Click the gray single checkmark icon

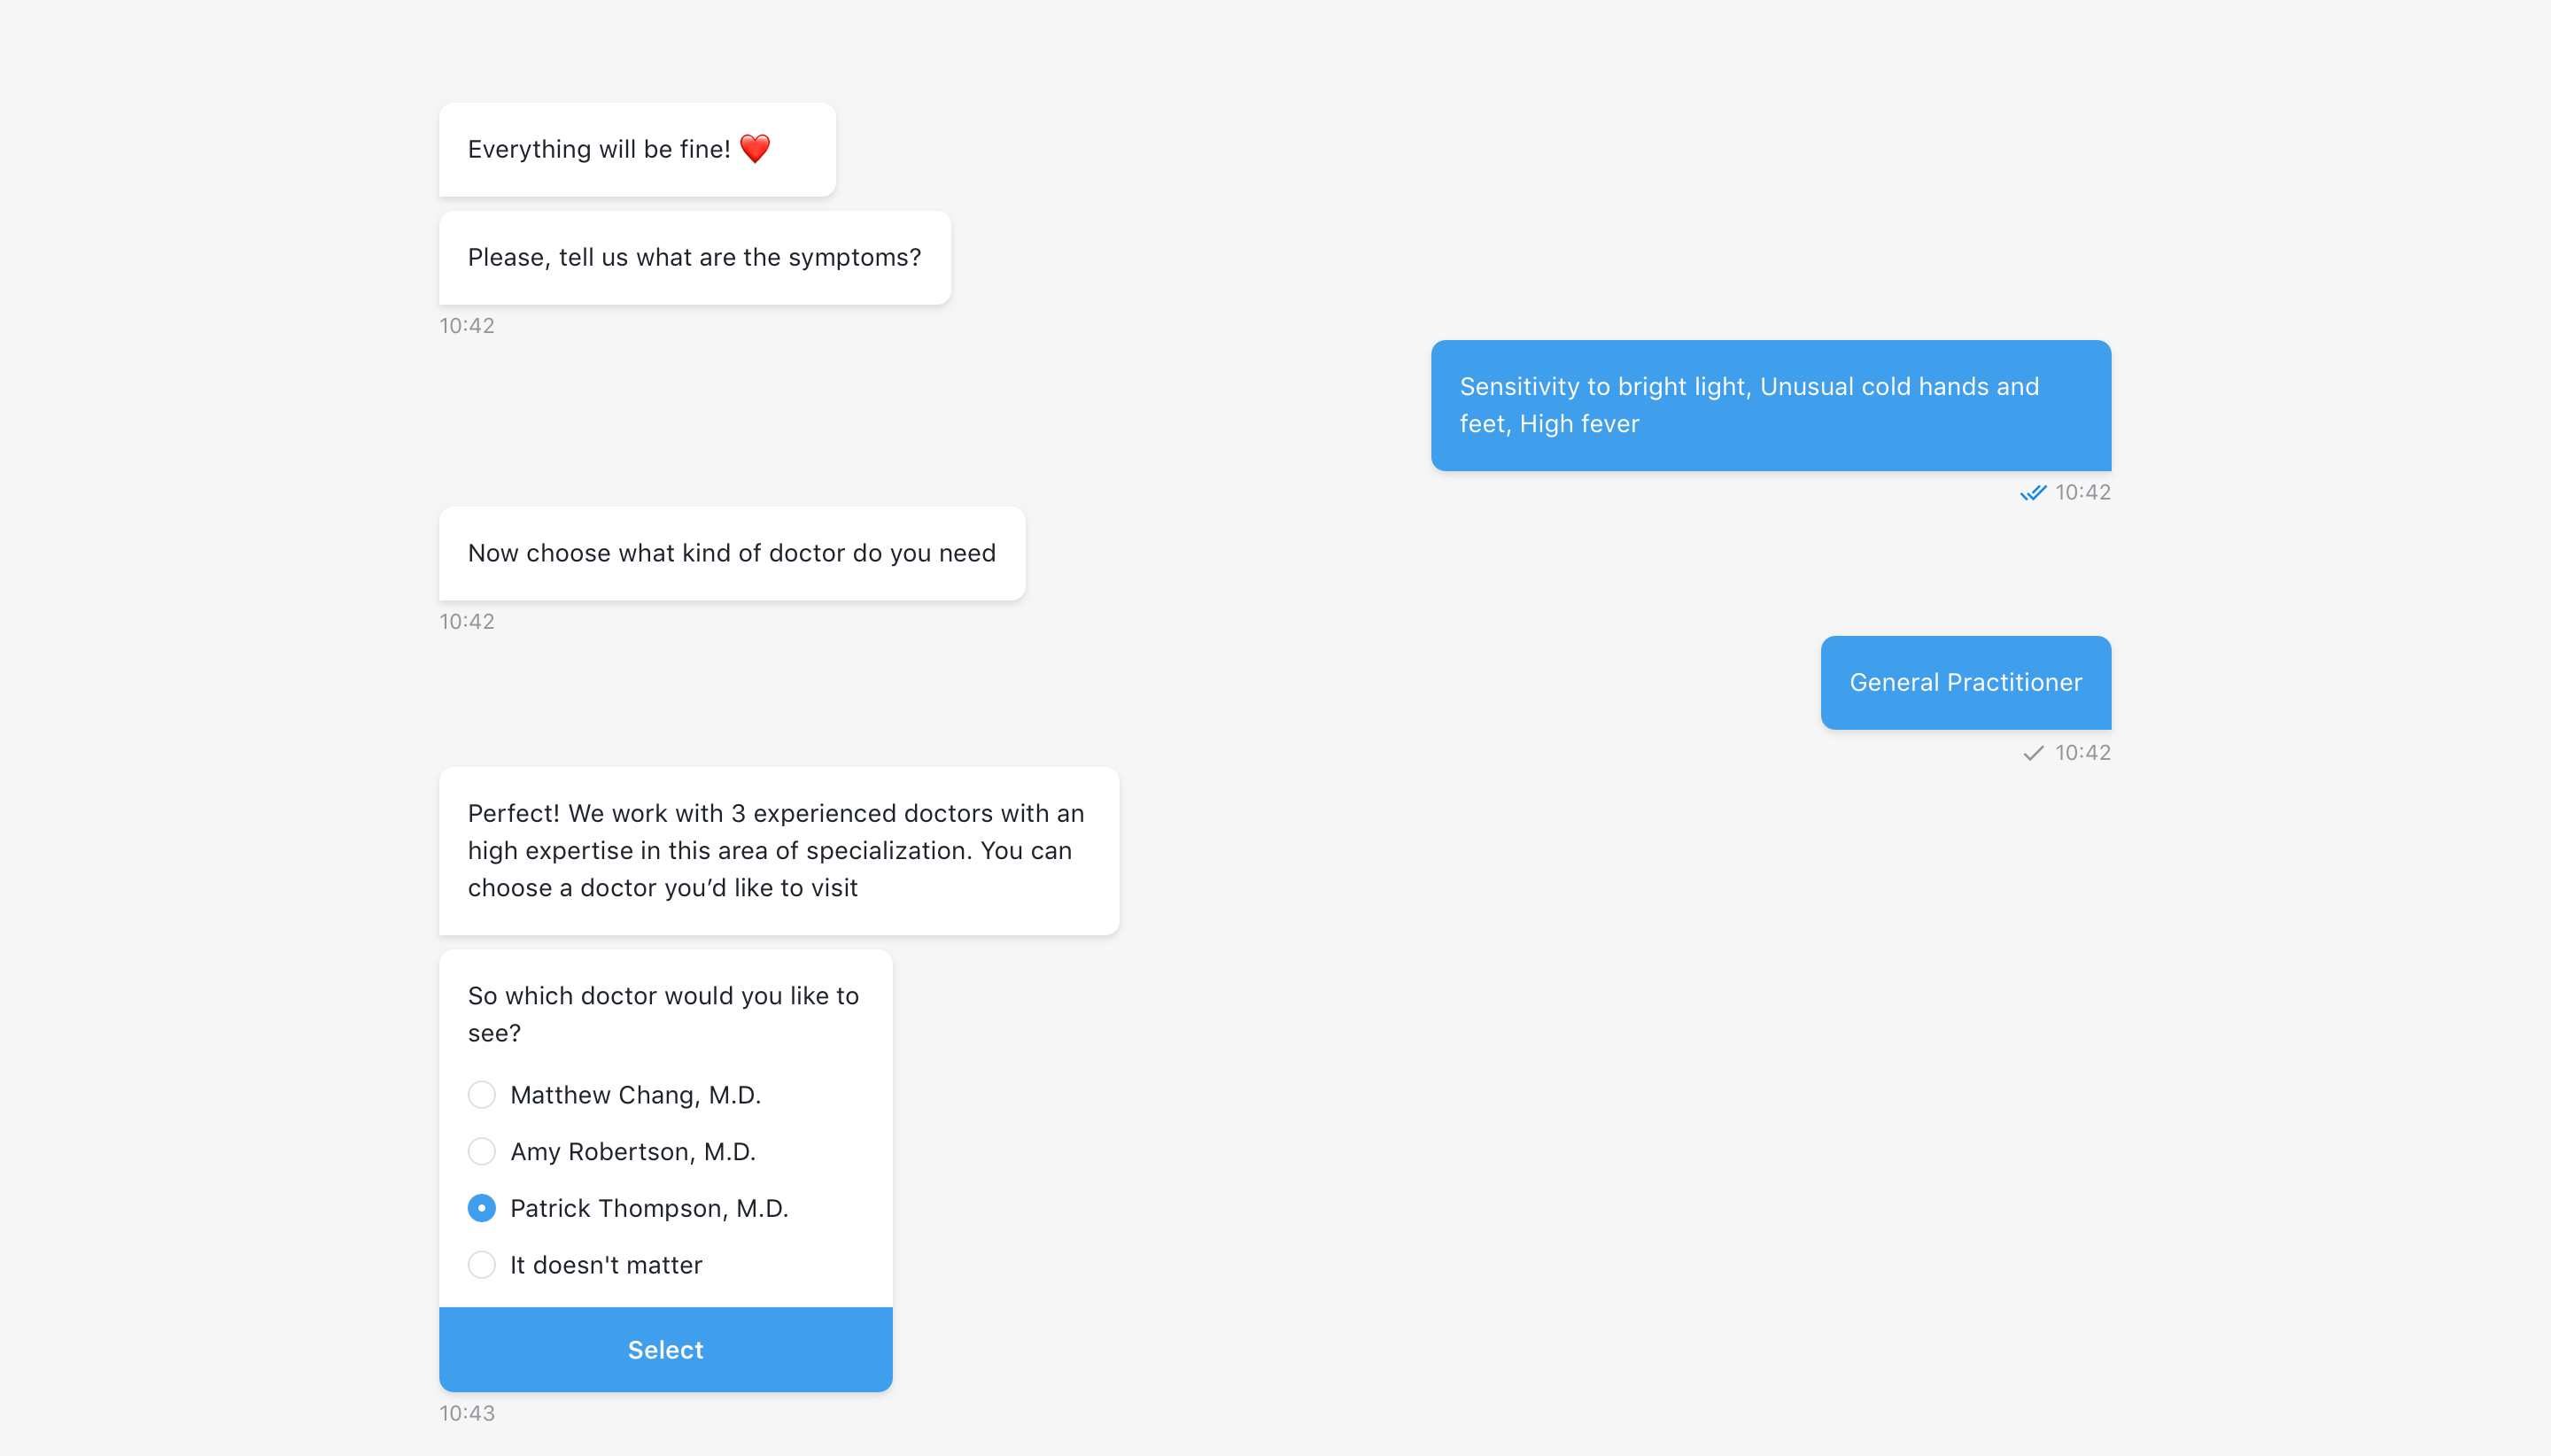pyautogui.click(x=2033, y=753)
